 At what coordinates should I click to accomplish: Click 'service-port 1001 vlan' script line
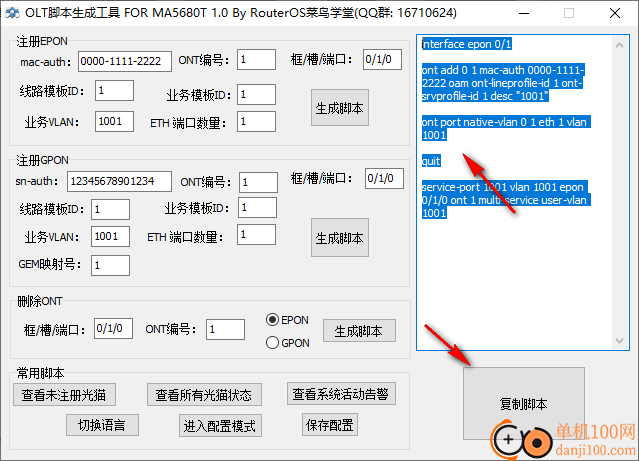(x=506, y=200)
